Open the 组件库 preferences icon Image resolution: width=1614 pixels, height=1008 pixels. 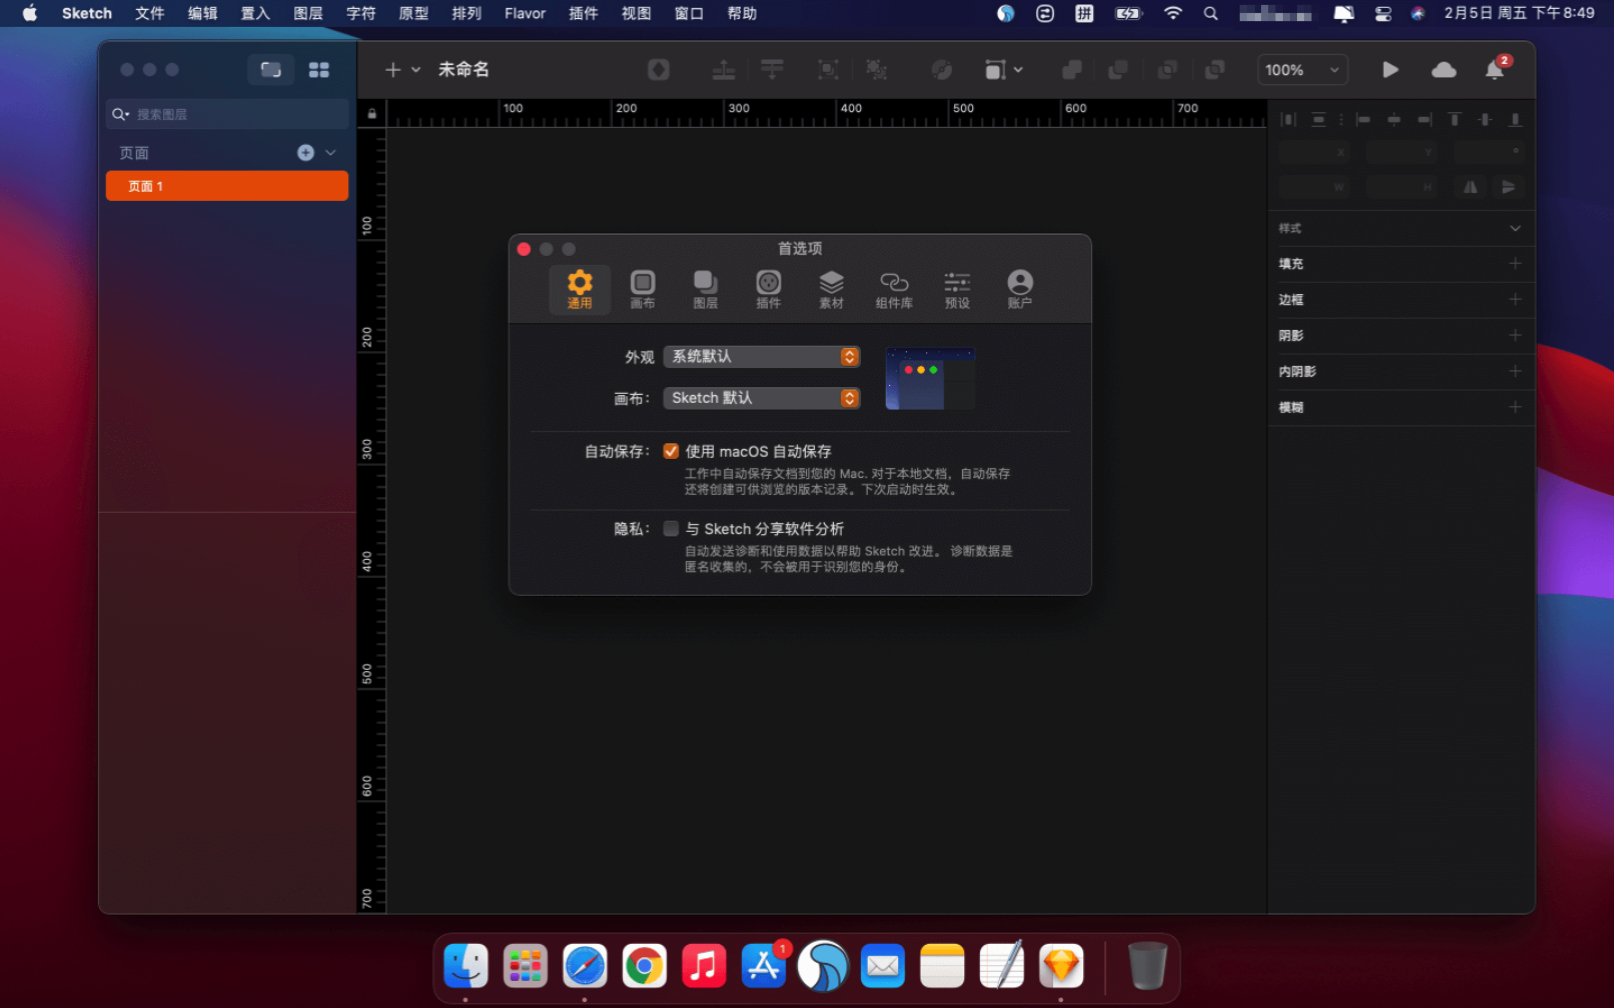click(894, 289)
